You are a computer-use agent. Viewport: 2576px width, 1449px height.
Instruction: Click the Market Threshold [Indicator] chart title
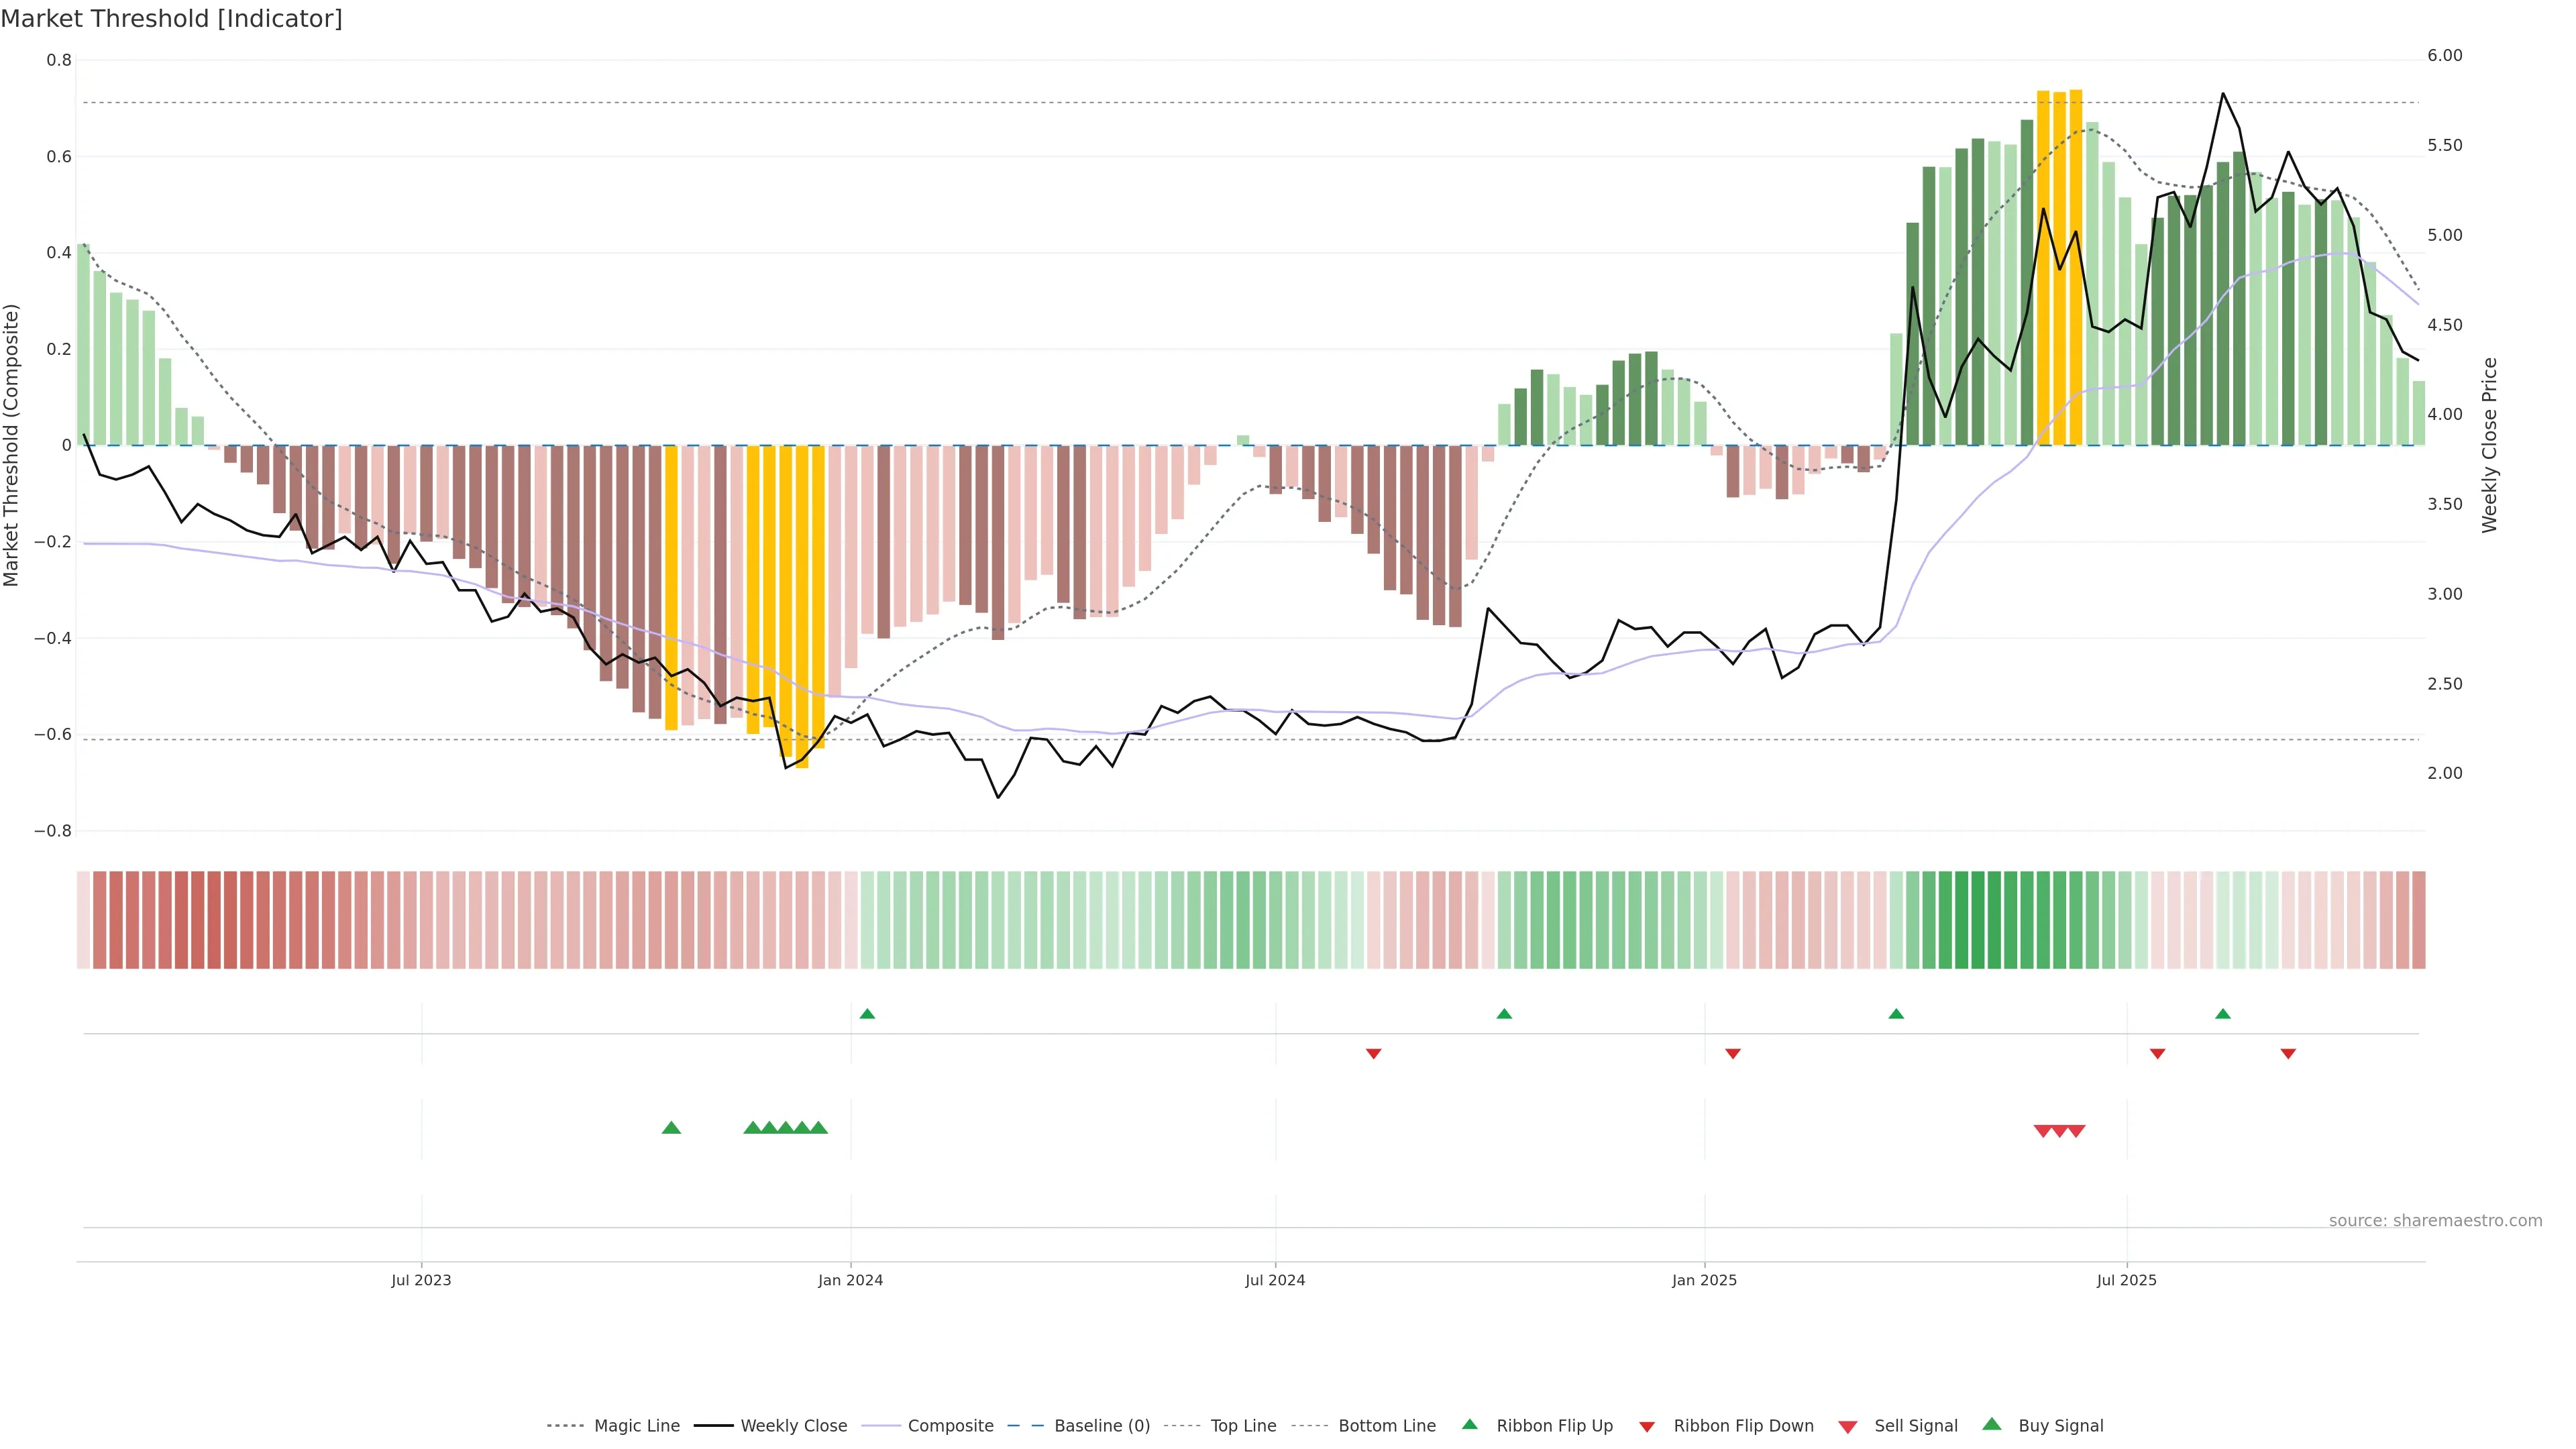tap(171, 19)
